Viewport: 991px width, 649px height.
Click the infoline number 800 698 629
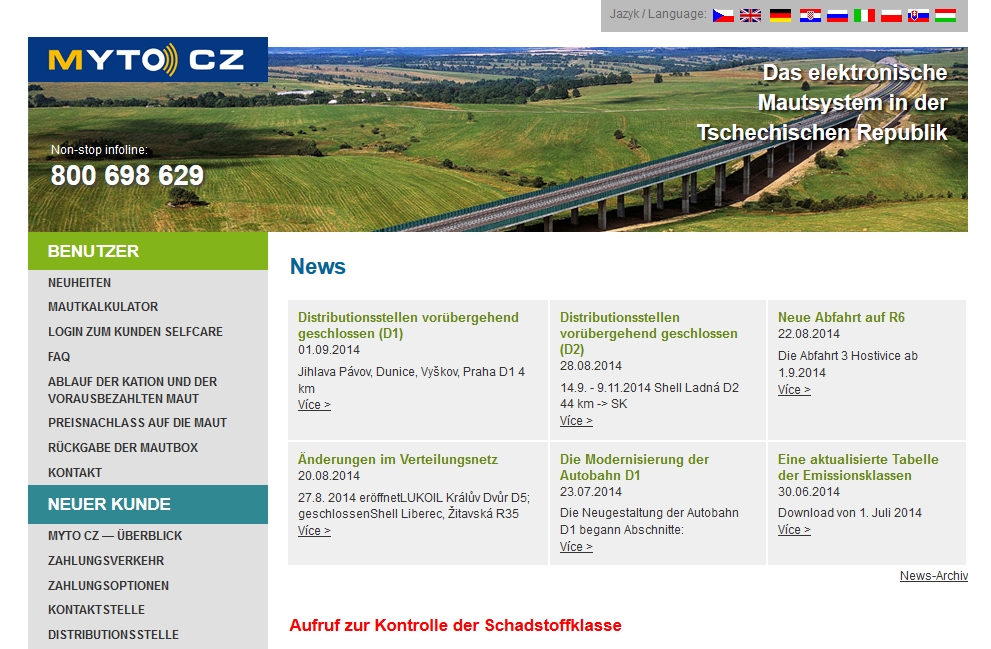[x=127, y=176]
